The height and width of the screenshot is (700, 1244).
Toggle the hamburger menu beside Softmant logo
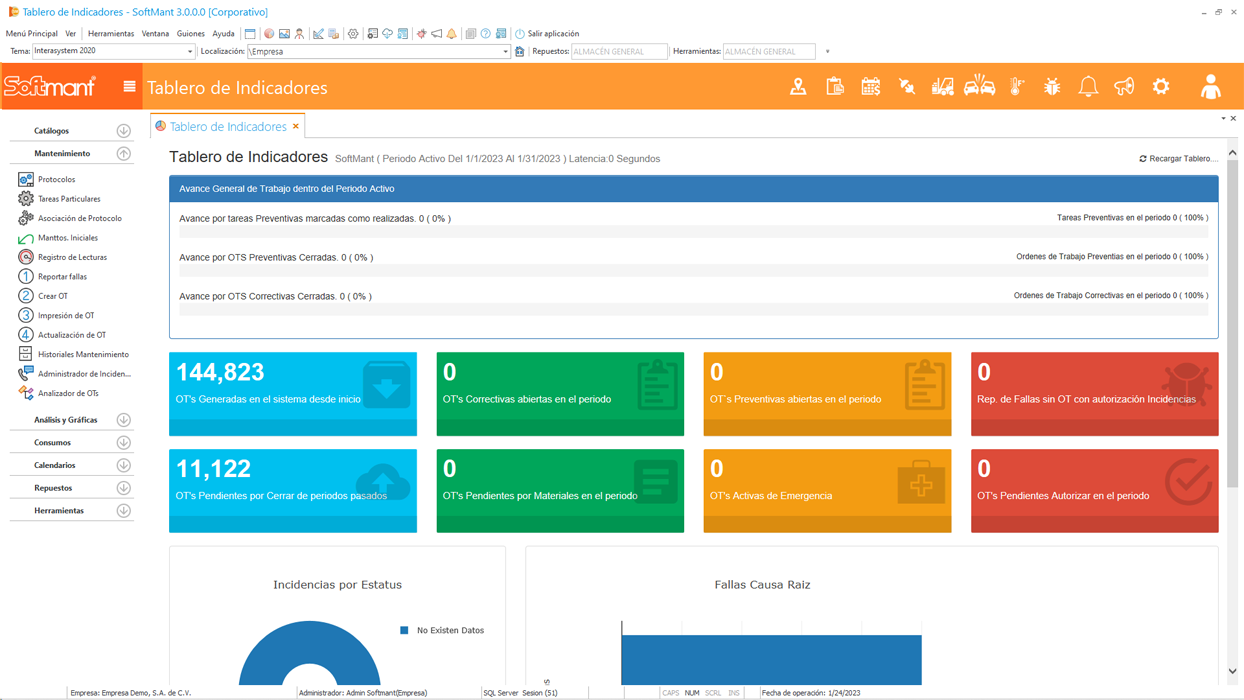(129, 87)
